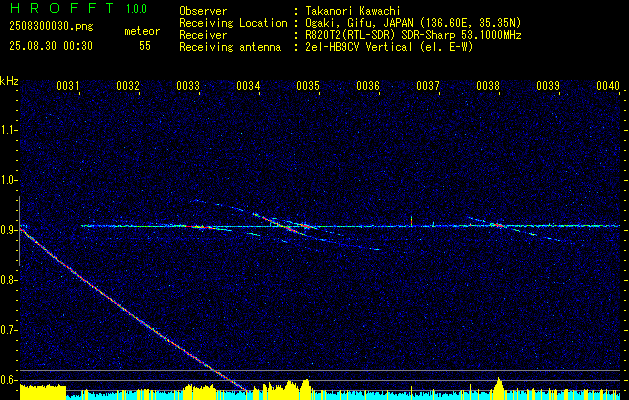Image resolution: width=629 pixels, height=400 pixels.
Task: Click the Receiver label line
Action: click(x=203, y=35)
